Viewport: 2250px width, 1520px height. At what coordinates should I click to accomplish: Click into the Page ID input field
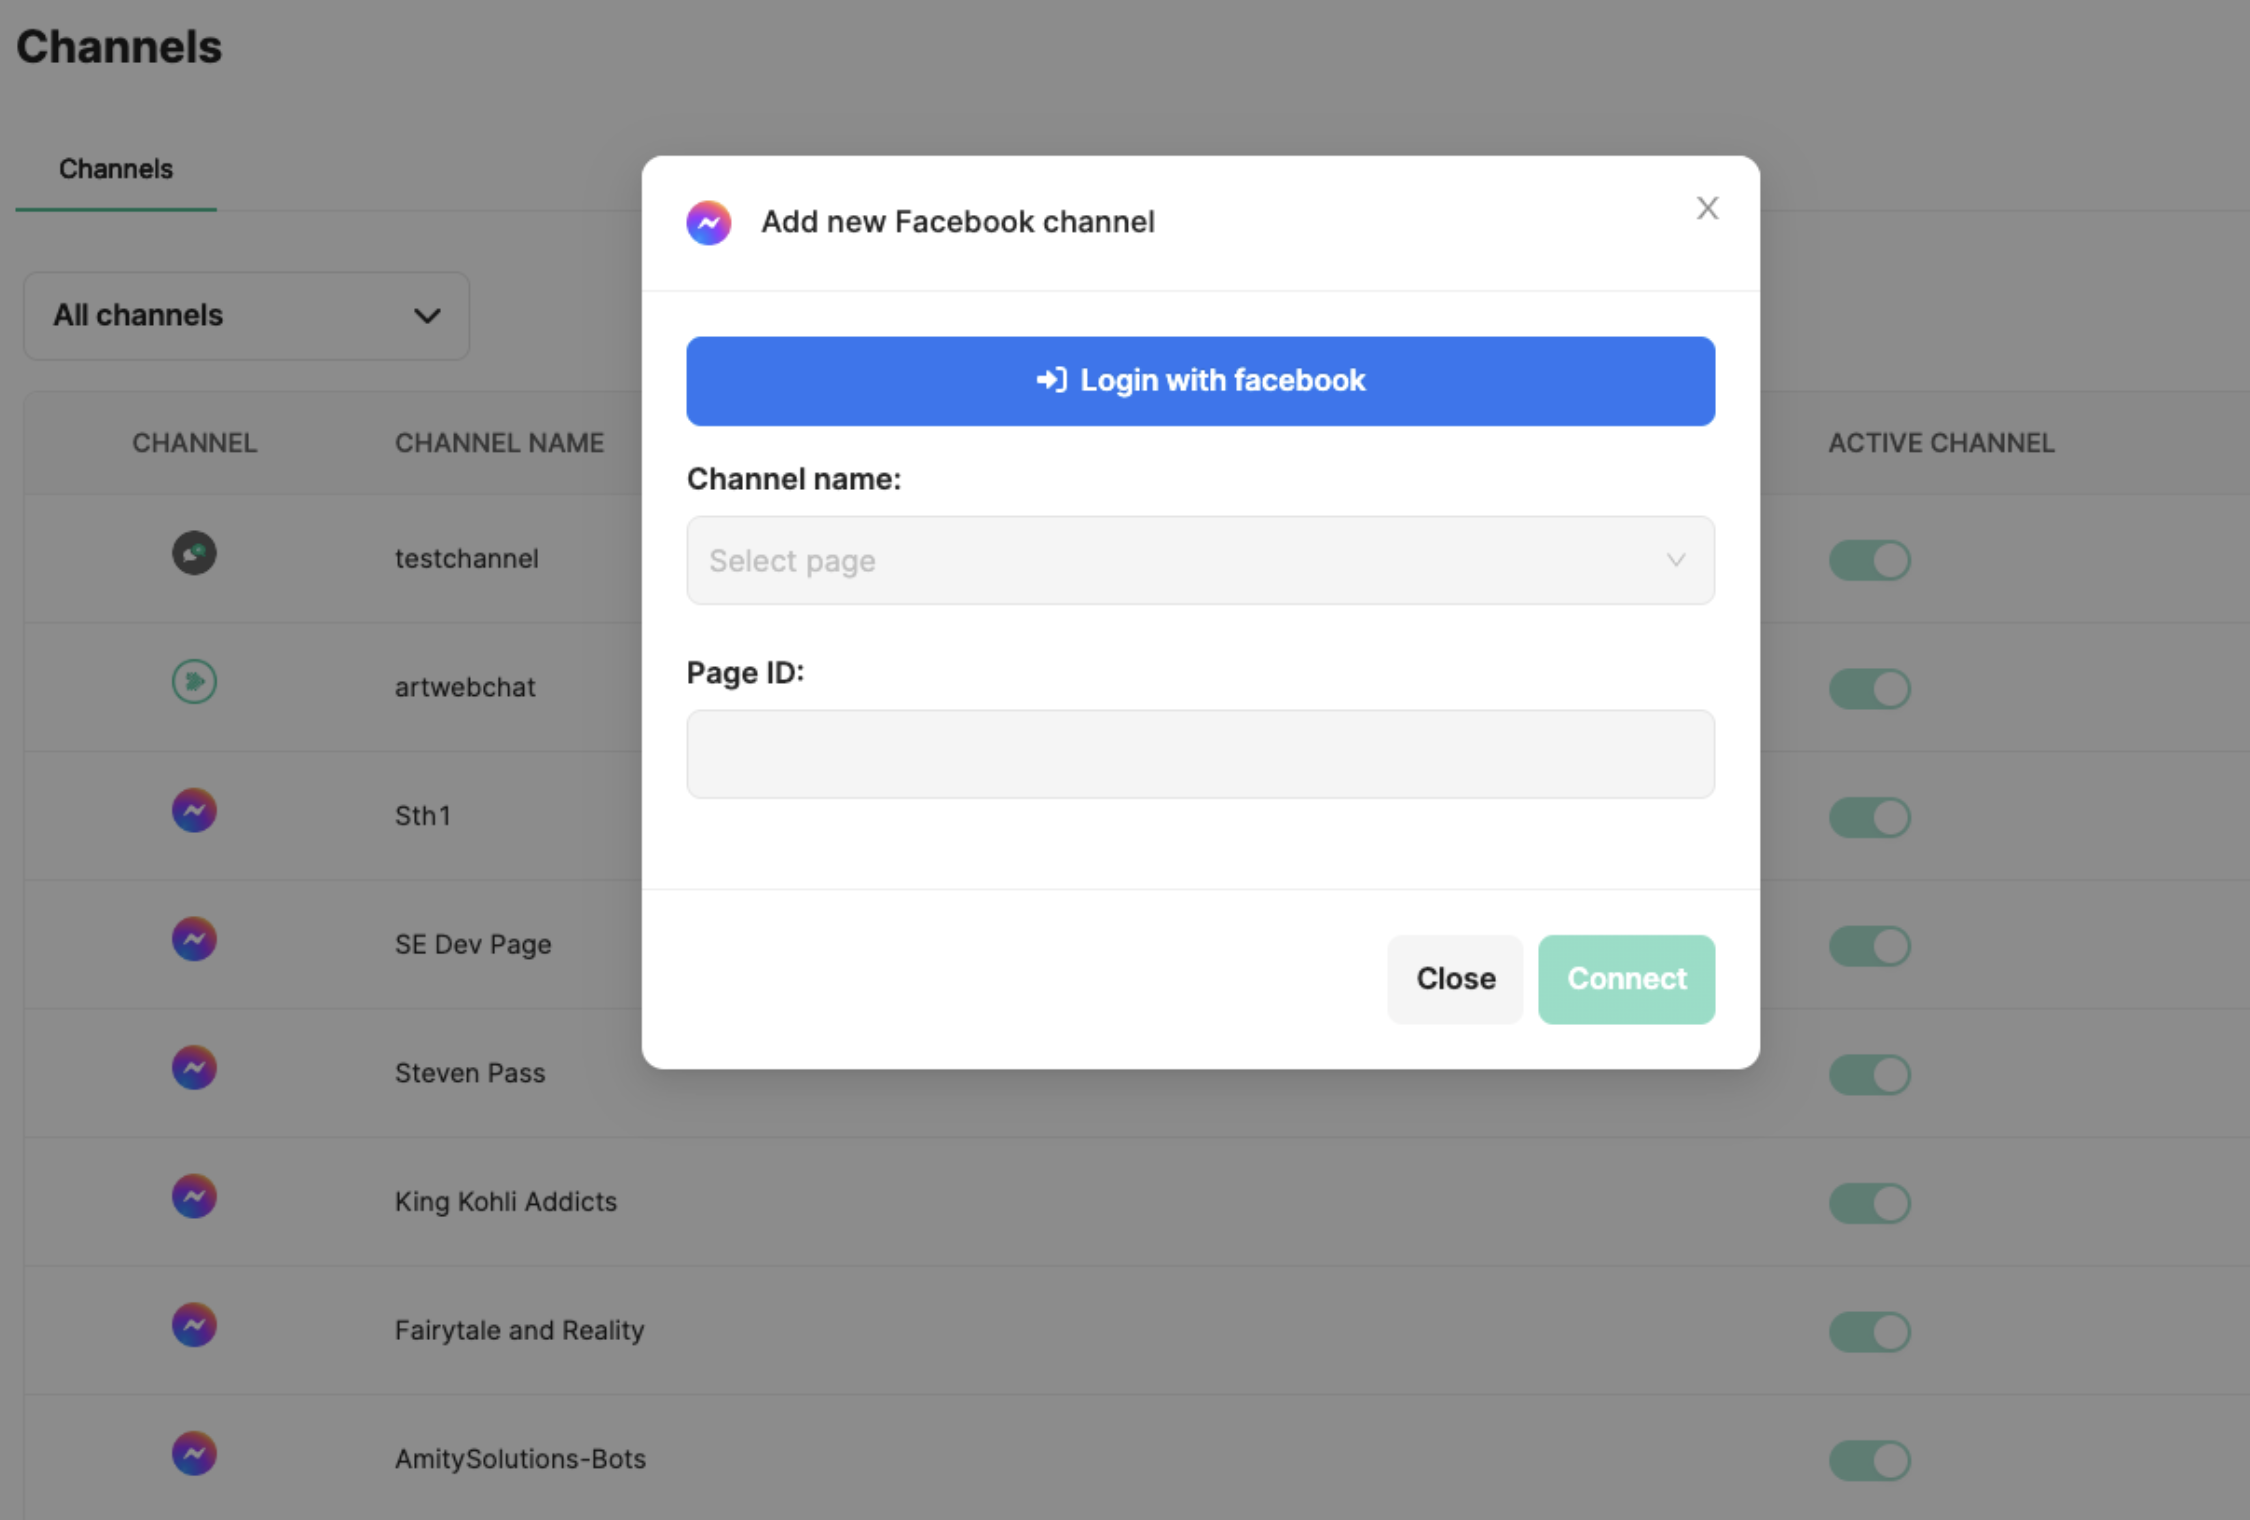coord(1199,754)
